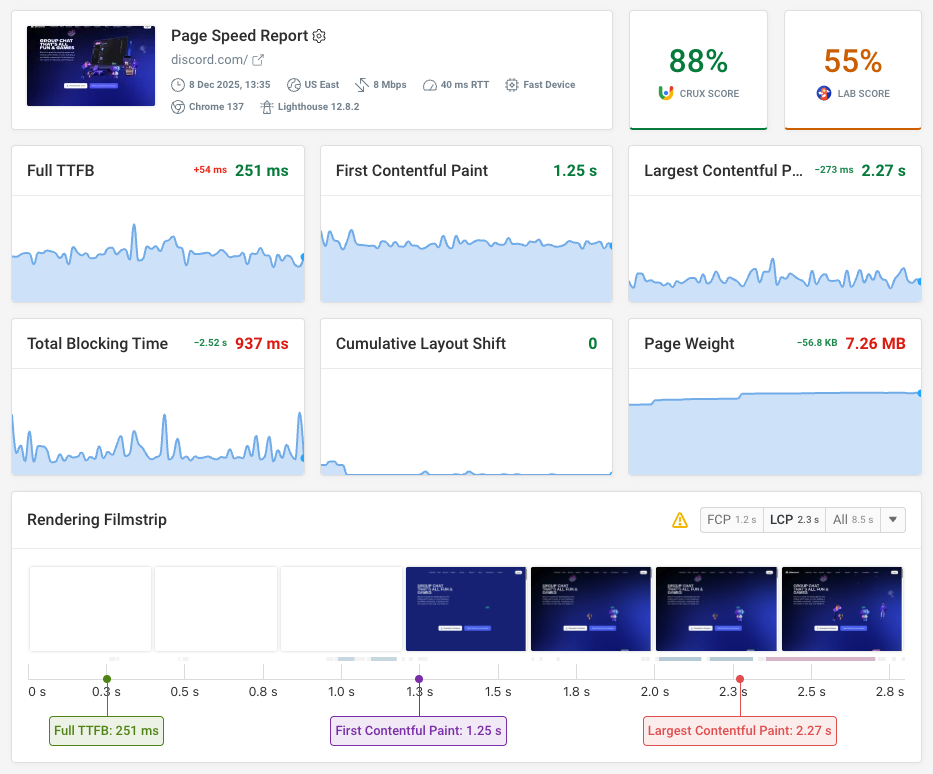Image resolution: width=933 pixels, height=774 pixels.
Task: Select the LCP 2.3 s tab
Action: click(794, 519)
